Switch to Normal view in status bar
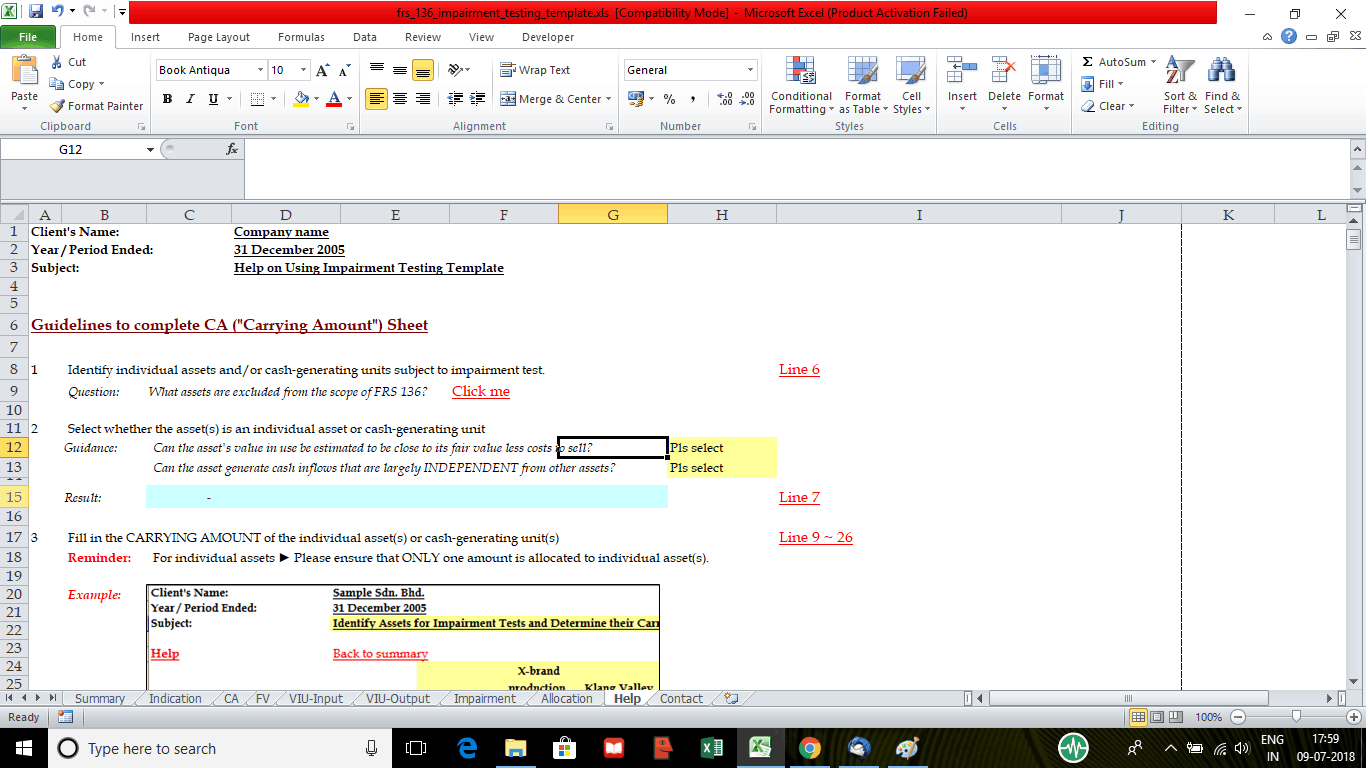 [x=1138, y=717]
